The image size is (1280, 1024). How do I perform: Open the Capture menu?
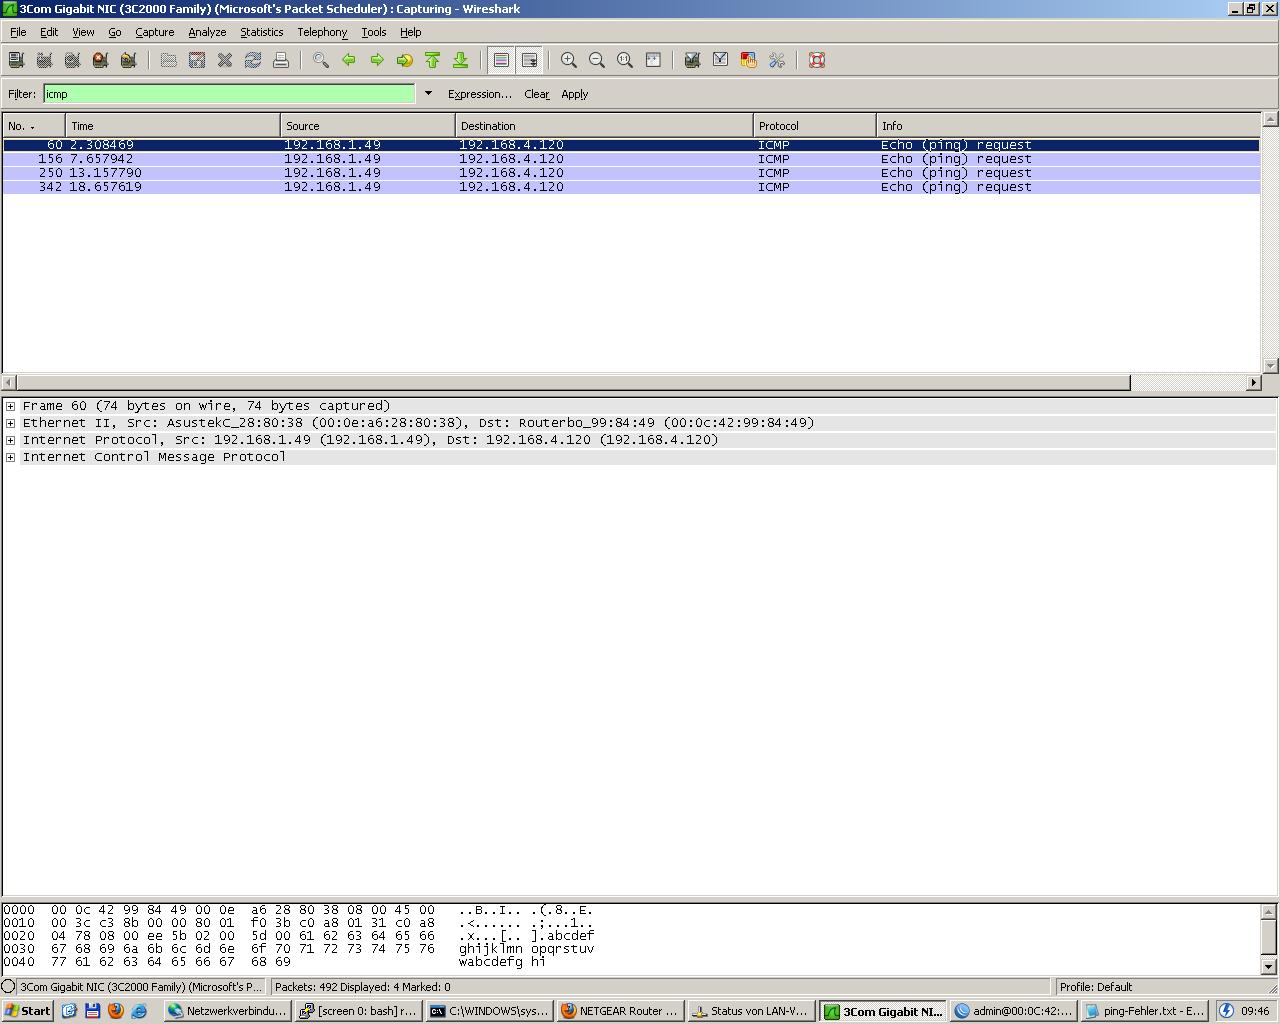point(155,32)
